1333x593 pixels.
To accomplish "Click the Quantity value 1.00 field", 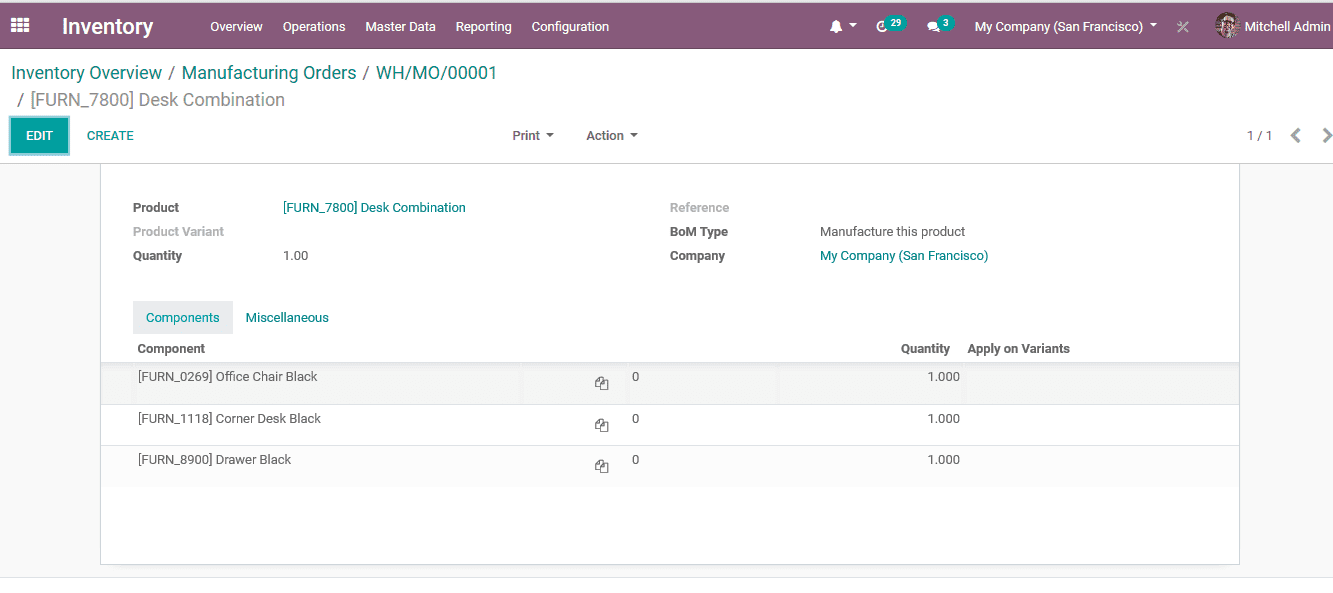I will pos(296,256).
